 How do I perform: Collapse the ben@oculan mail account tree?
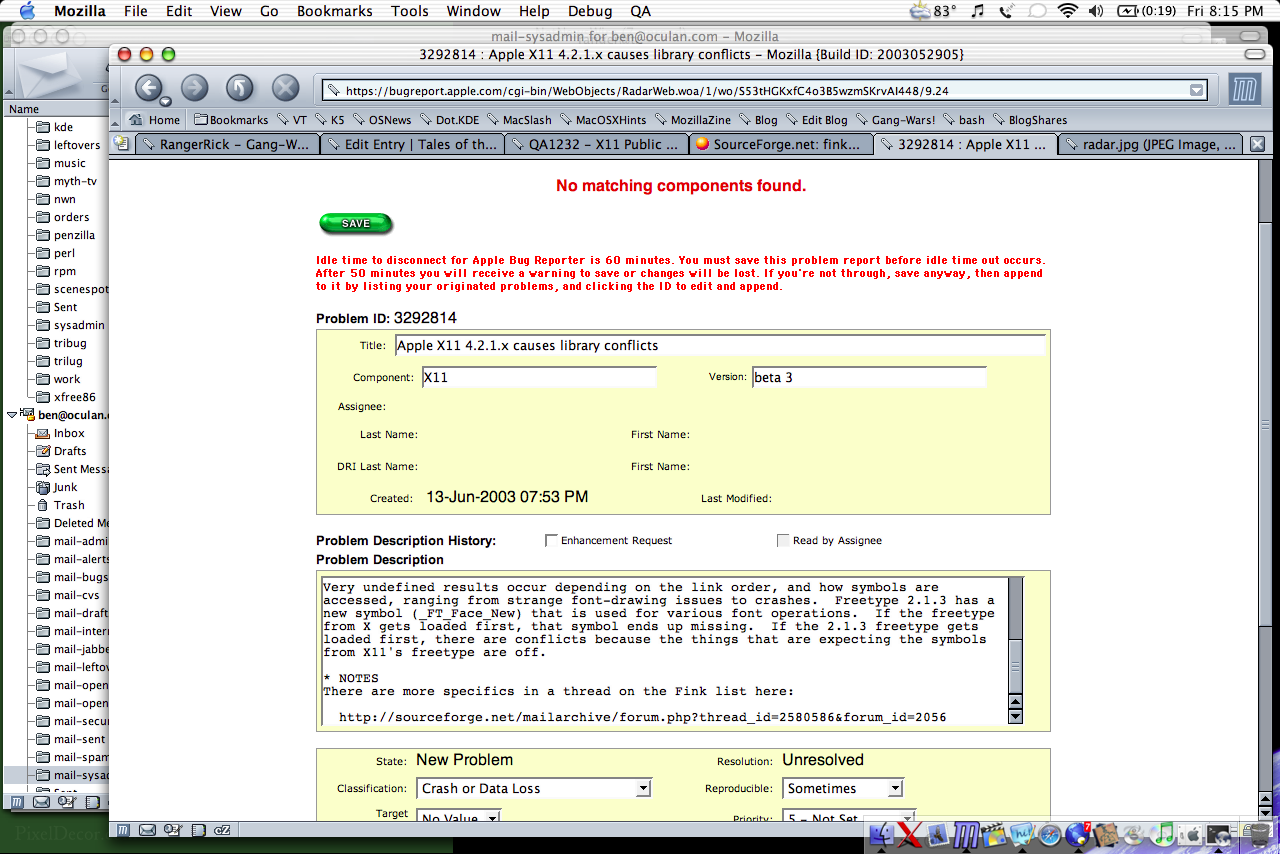click(x=11, y=415)
